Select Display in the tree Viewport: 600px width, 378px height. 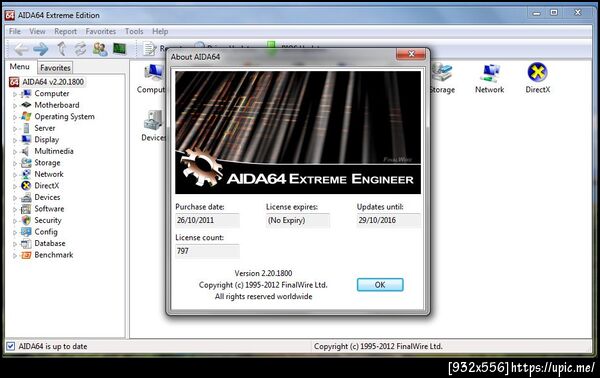[47, 140]
